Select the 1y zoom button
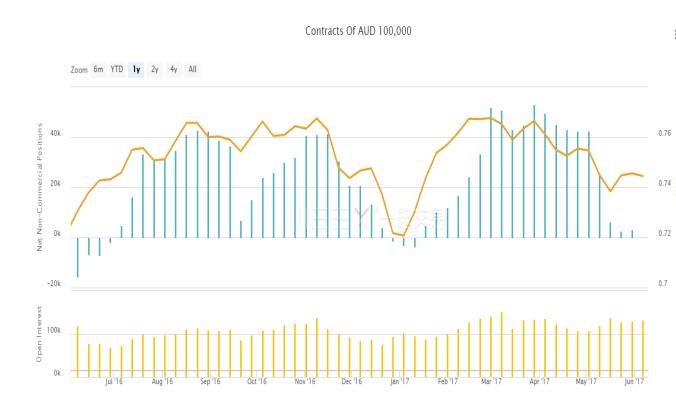676x412 pixels. pos(136,70)
